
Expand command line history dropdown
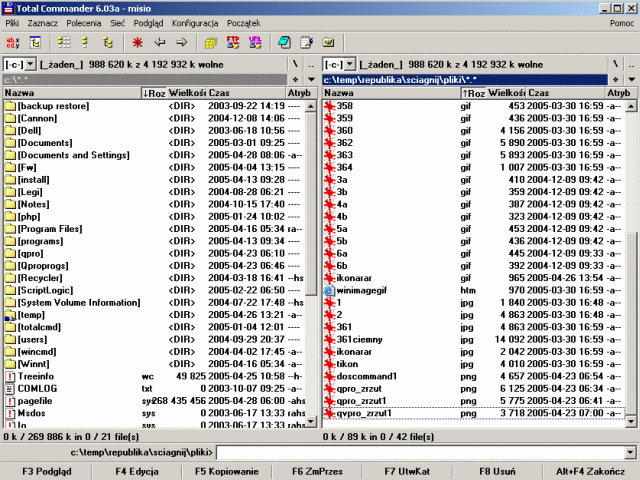[x=630, y=452]
